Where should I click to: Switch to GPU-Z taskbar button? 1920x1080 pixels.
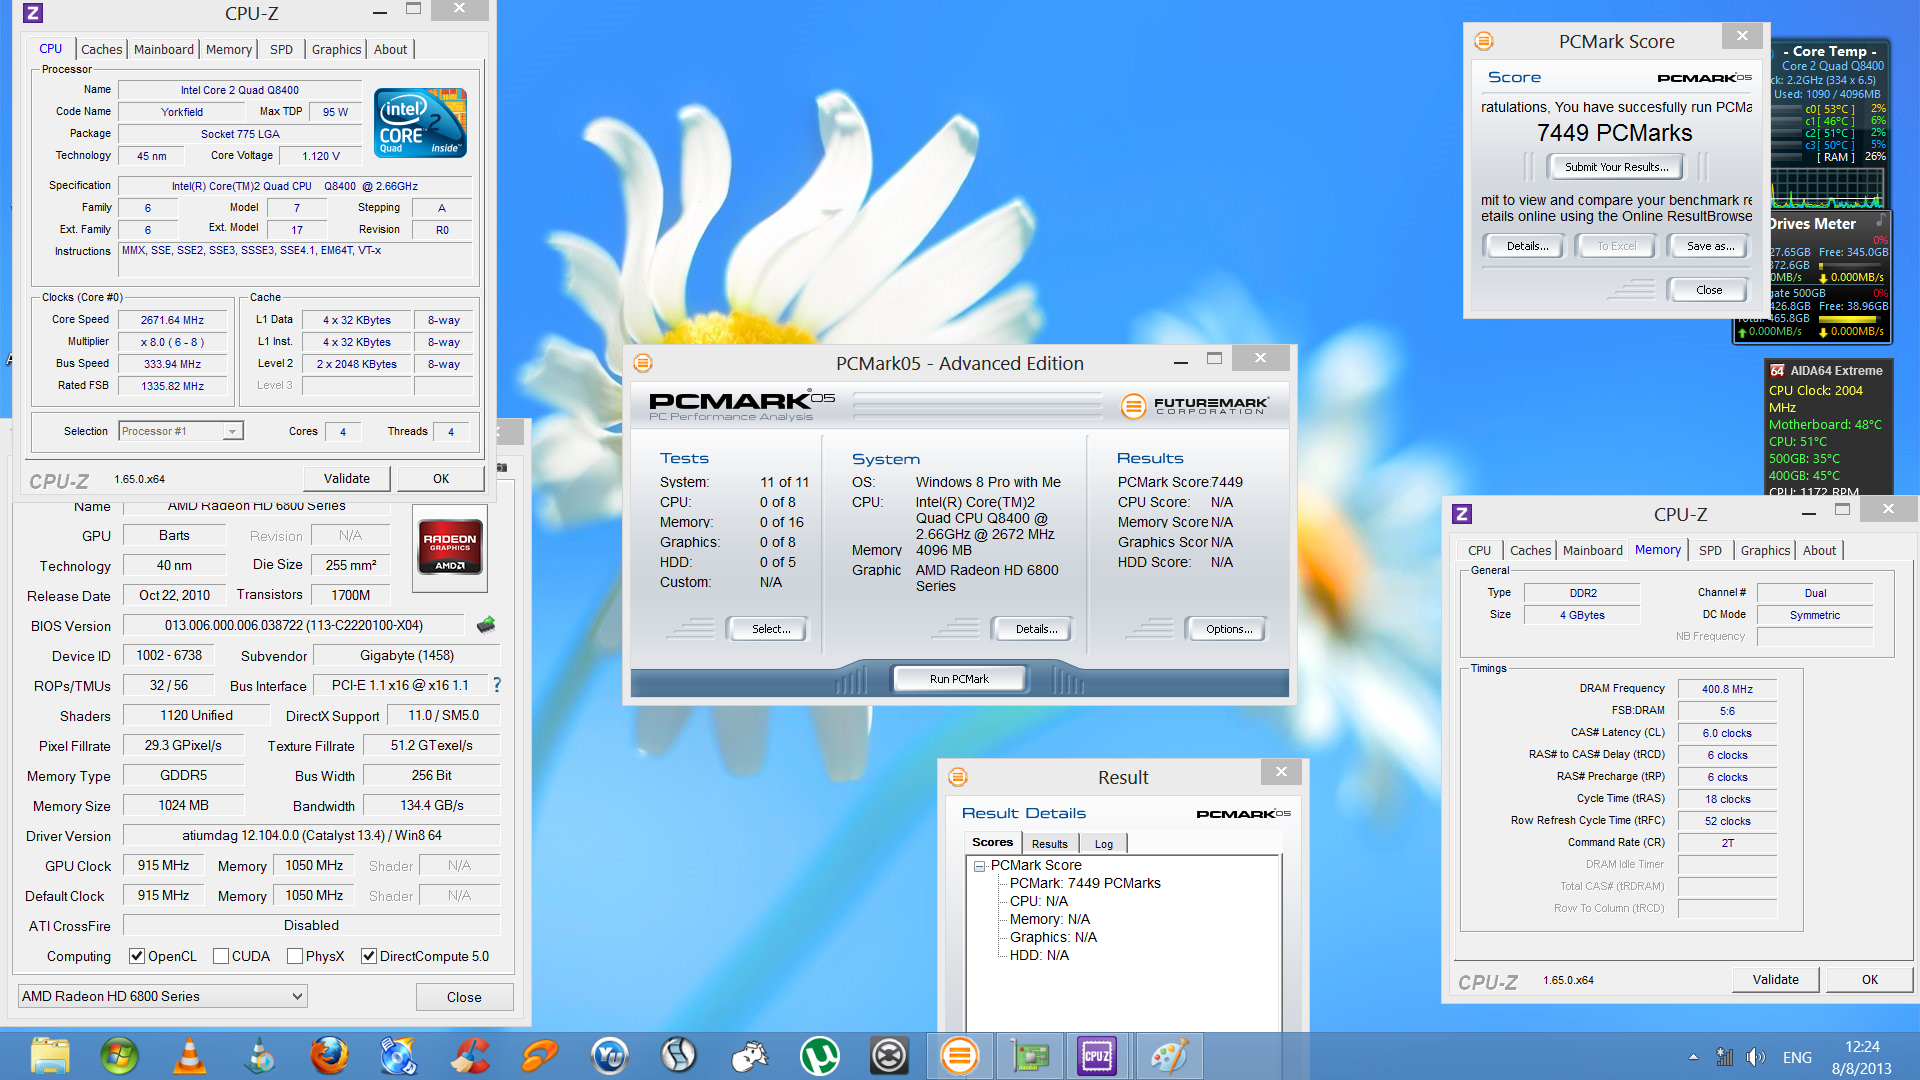(1029, 1056)
